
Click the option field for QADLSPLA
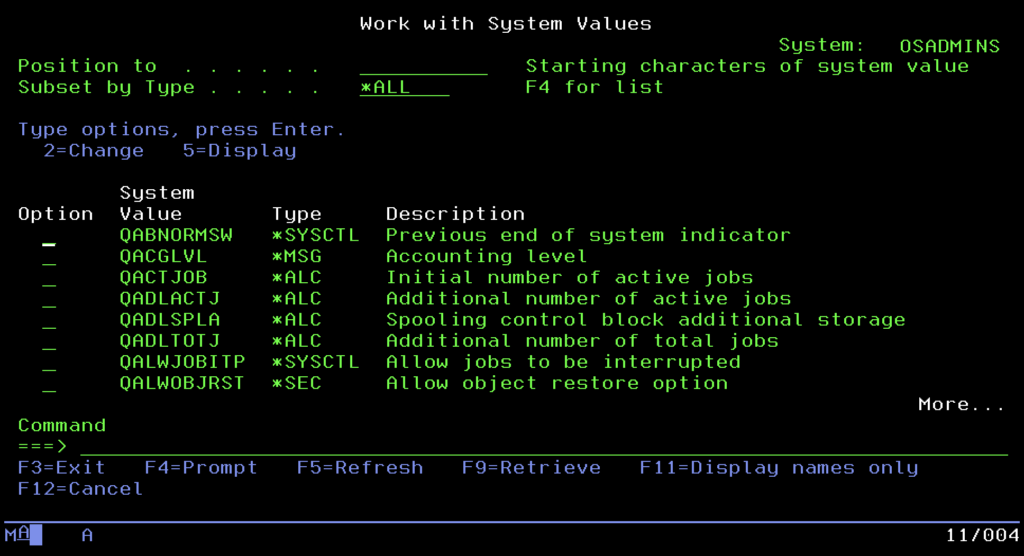(49, 321)
